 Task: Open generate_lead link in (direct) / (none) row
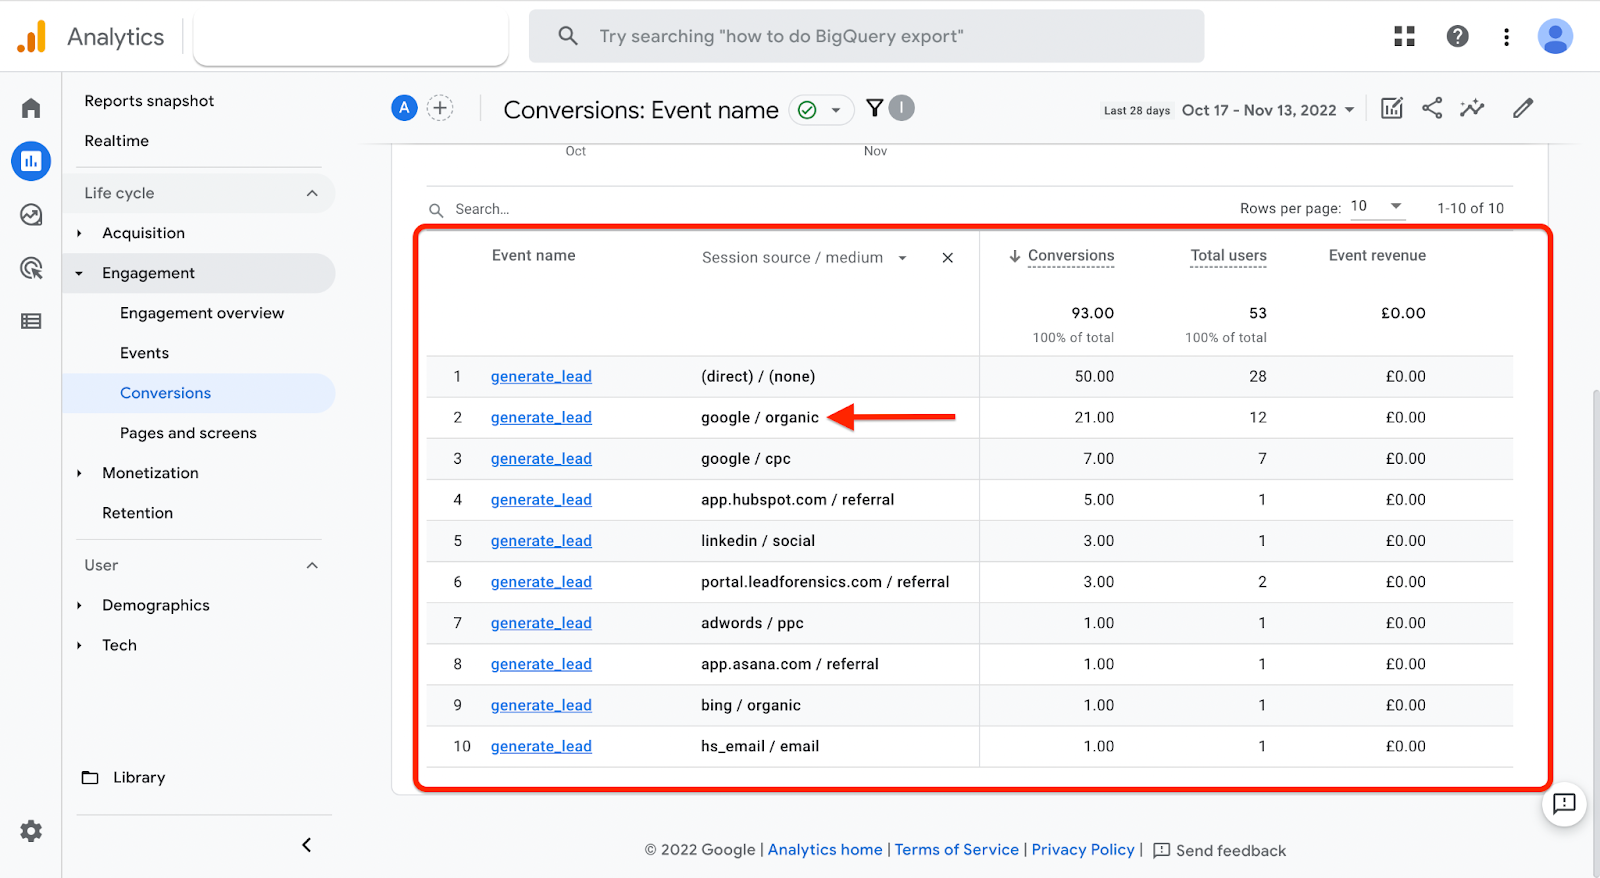pos(541,376)
